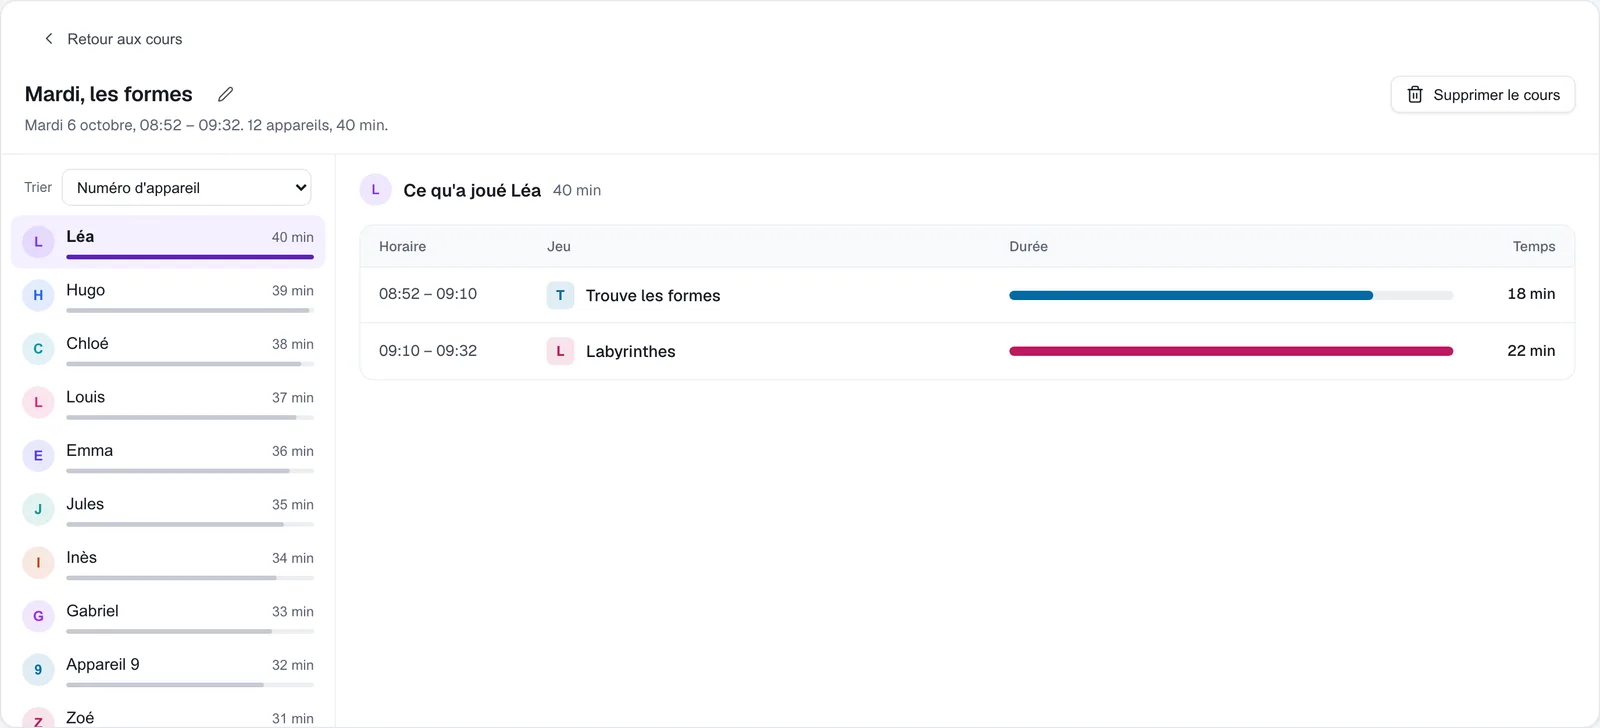The height and width of the screenshot is (728, 1600).
Task: Click the course date and devices summary
Action: pyautogui.click(x=206, y=125)
